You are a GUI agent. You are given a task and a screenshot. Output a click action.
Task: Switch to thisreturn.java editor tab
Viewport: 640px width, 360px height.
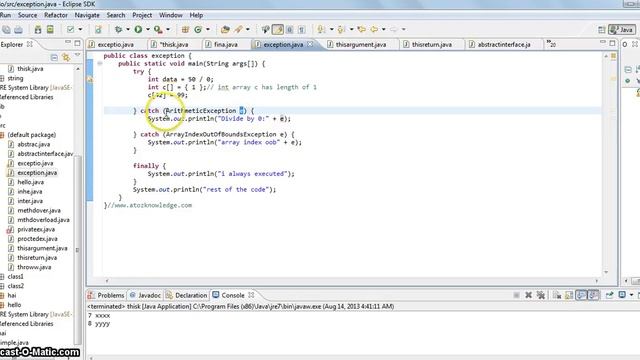431,44
